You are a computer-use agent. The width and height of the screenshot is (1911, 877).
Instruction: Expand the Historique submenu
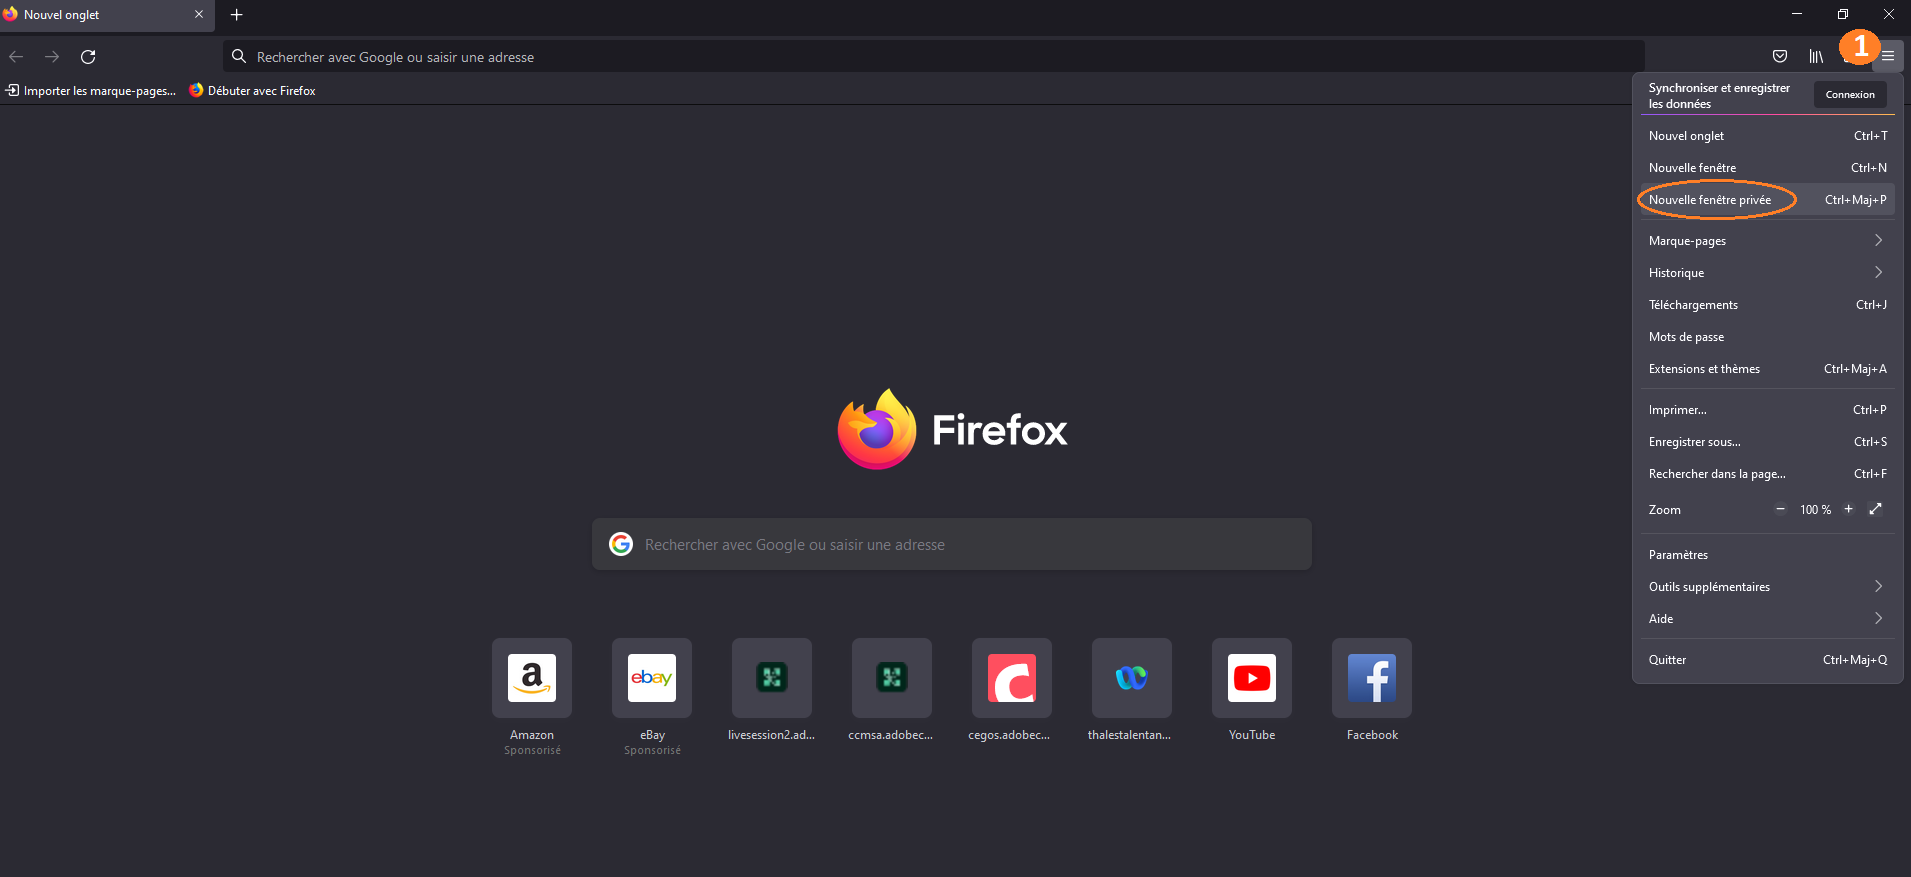coord(1767,273)
